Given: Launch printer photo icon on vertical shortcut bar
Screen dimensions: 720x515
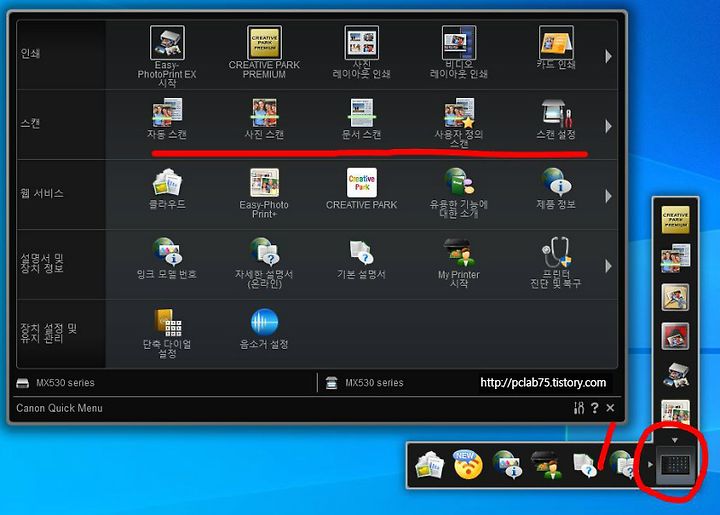Looking at the screenshot, I should (x=675, y=375).
